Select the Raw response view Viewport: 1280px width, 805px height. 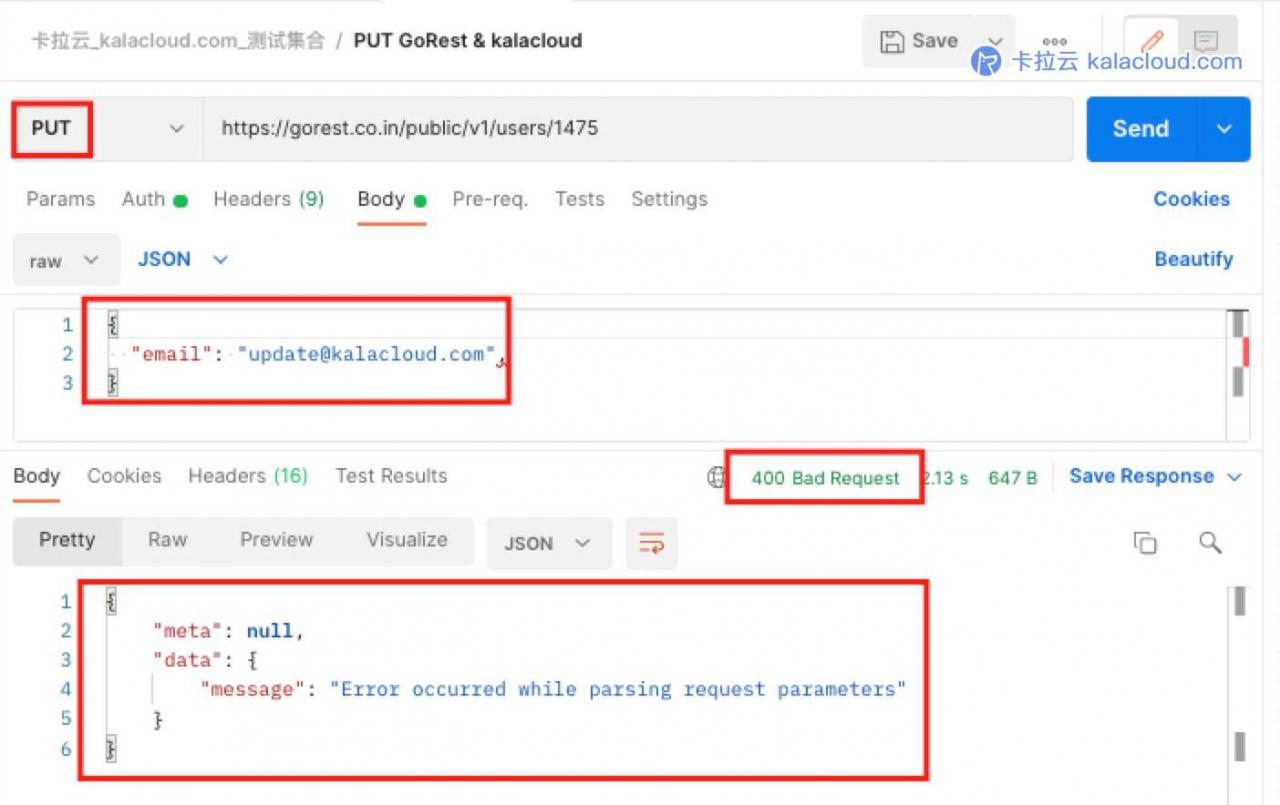(167, 541)
